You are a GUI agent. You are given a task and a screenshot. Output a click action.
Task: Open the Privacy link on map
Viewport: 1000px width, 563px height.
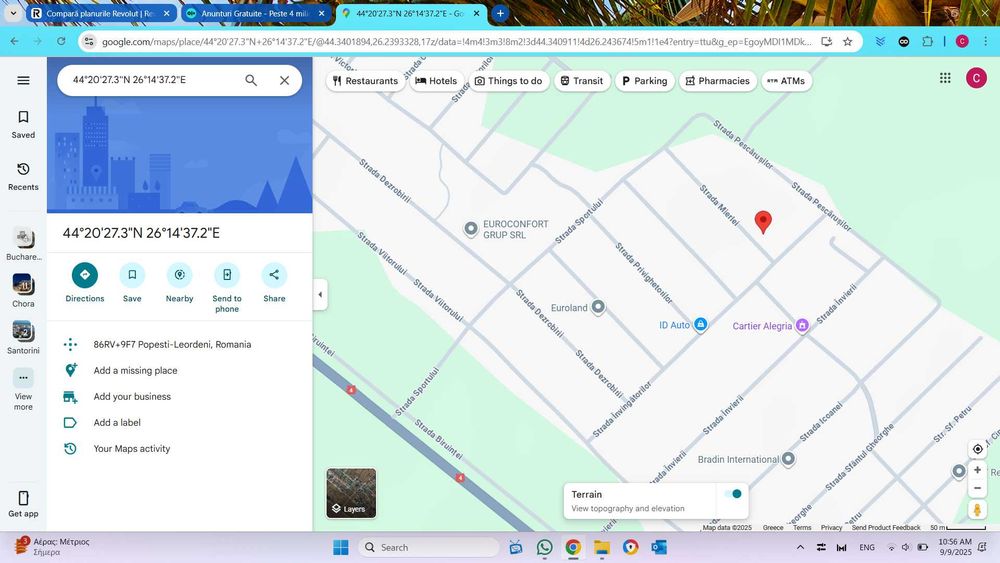coord(831,527)
